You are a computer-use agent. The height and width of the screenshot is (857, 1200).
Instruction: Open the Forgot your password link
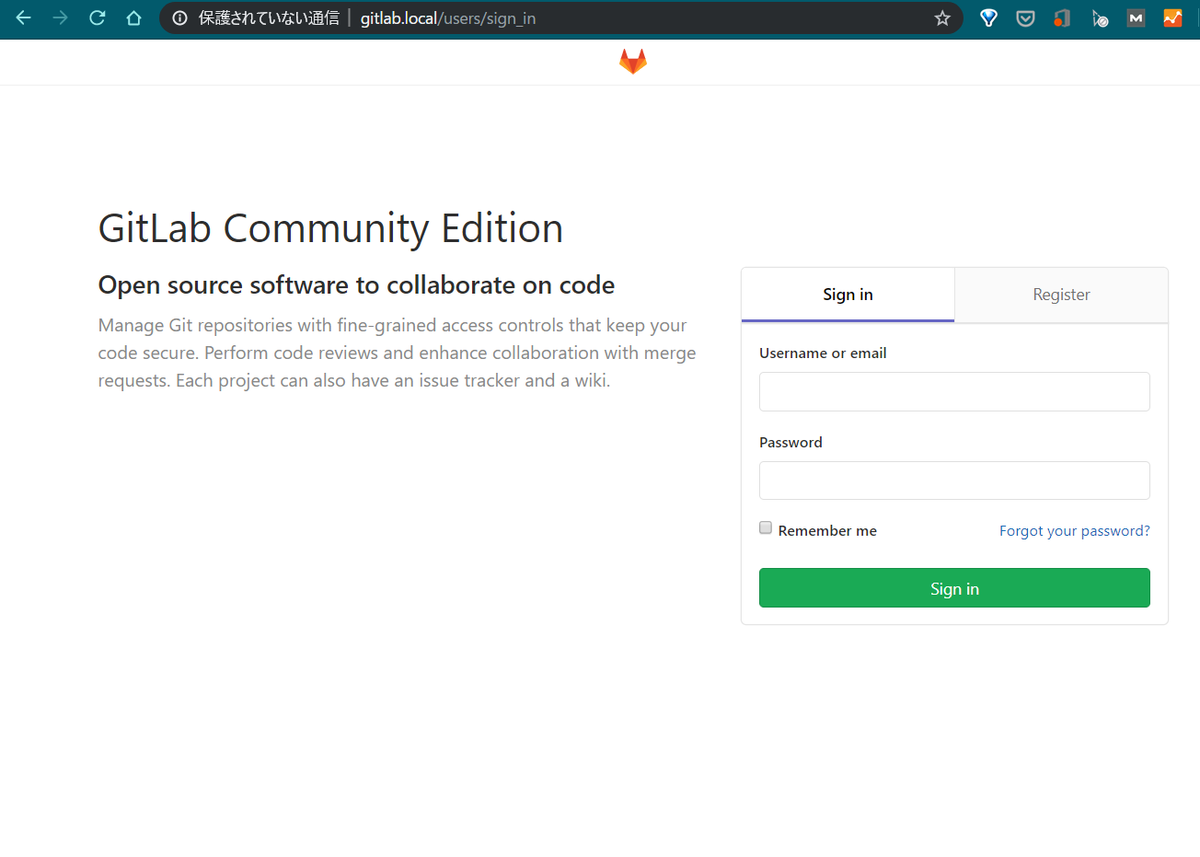coord(1074,531)
